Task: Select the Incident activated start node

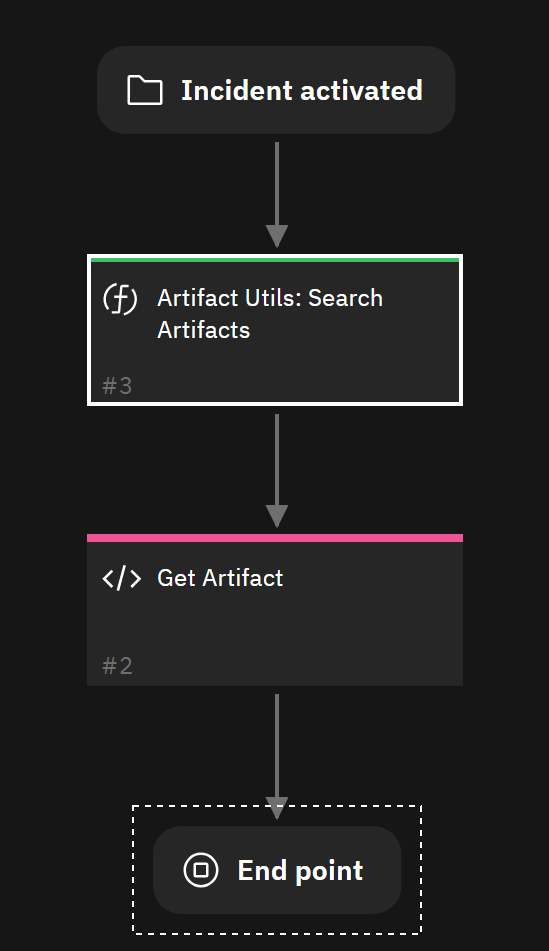Action: [x=276, y=90]
